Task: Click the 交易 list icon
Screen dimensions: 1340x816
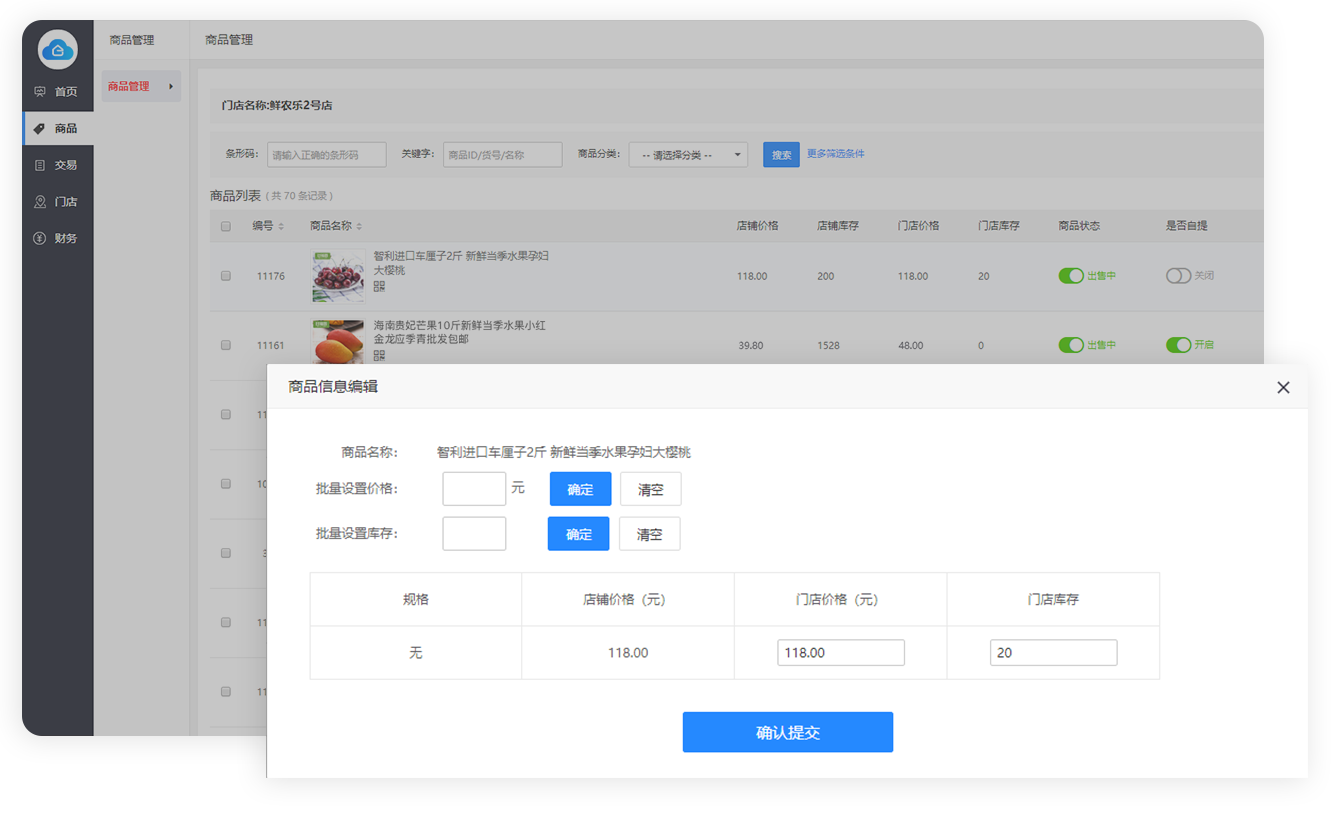Action: pyautogui.click(x=40, y=165)
